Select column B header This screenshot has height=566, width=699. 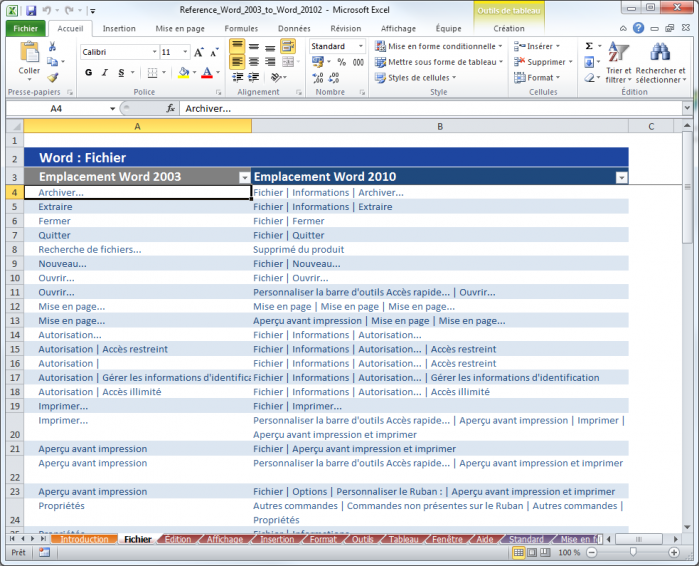(x=440, y=127)
